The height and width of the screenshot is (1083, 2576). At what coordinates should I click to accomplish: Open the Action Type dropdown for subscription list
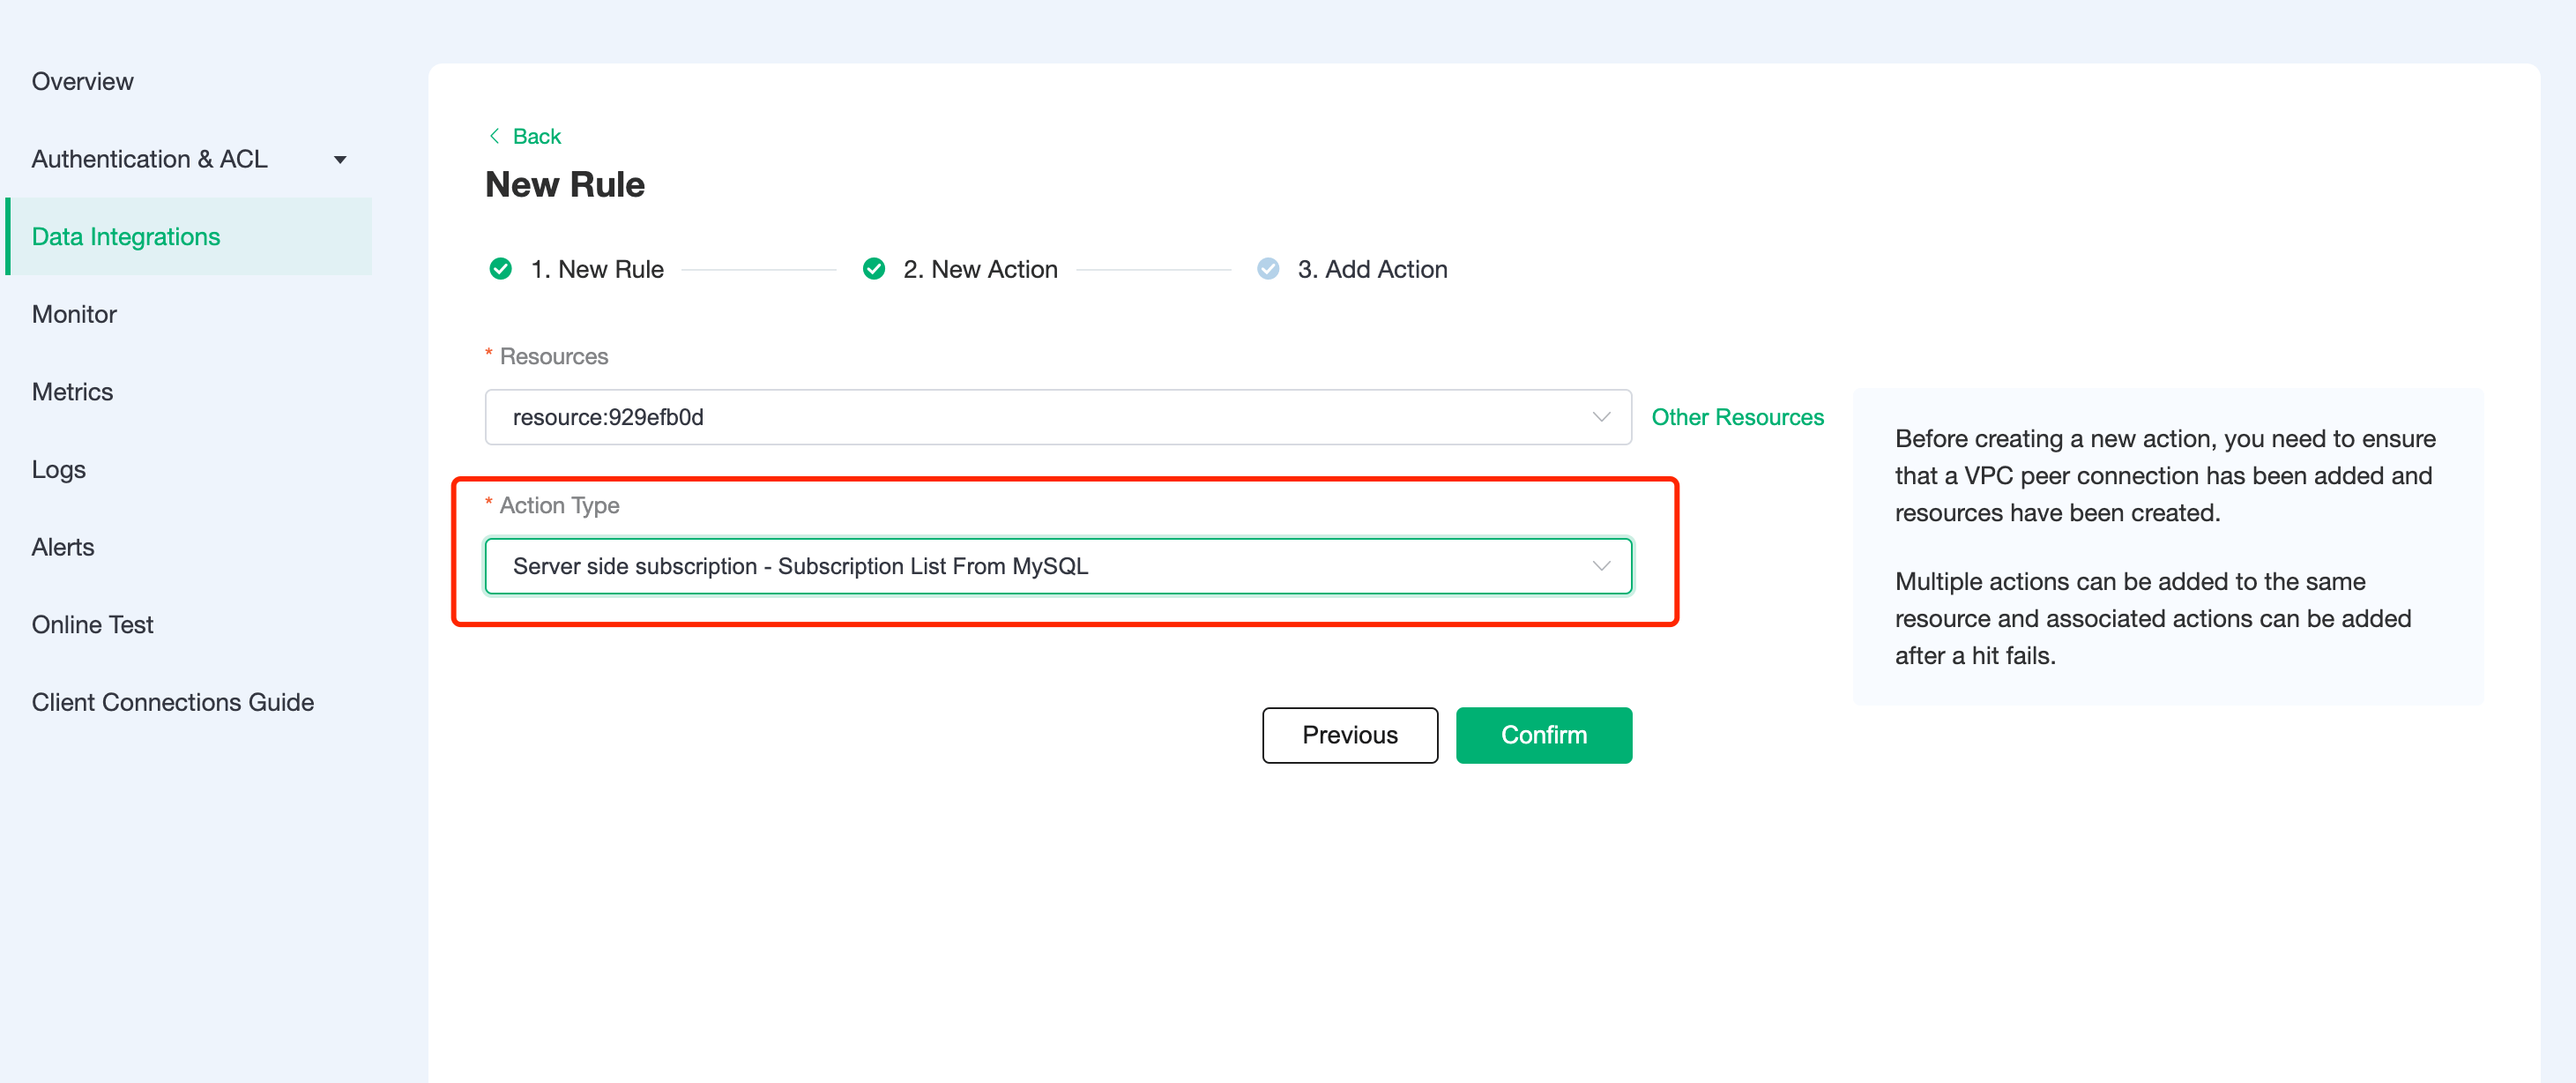[x=1057, y=565]
